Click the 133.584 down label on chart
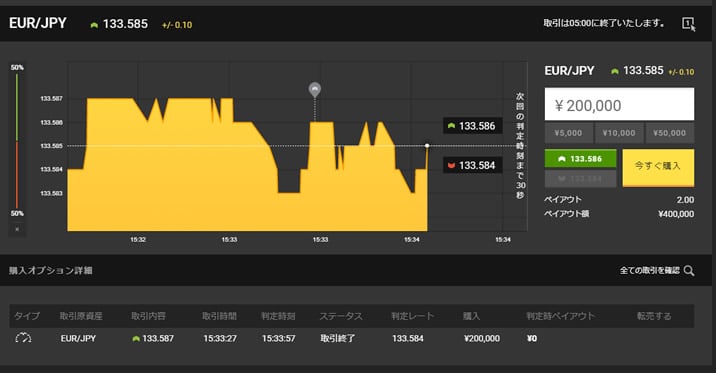The image size is (716, 373). (473, 165)
